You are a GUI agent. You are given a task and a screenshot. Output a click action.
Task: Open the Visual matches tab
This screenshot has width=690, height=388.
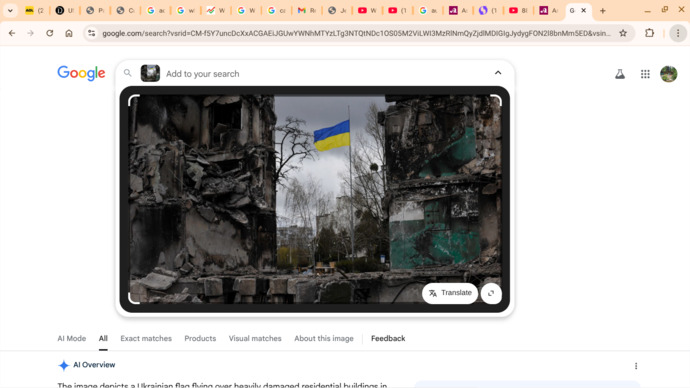pyautogui.click(x=255, y=338)
